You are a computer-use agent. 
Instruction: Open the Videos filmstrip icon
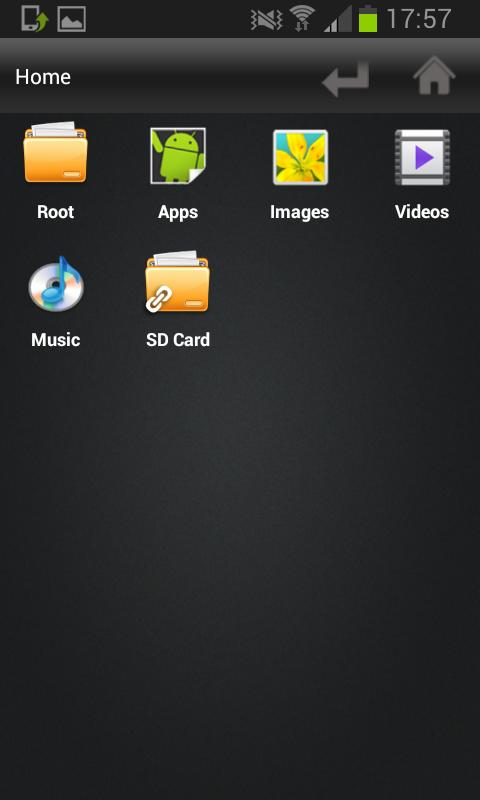coord(422,157)
